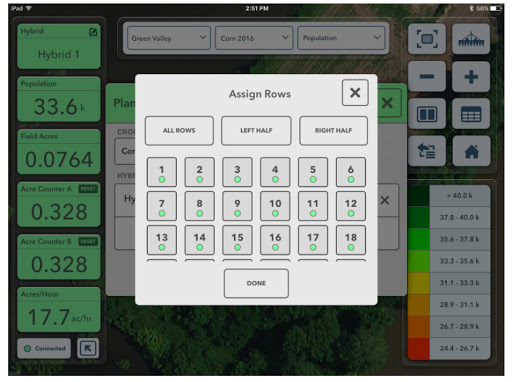Open the Green Valley field dropdown

pyautogui.click(x=169, y=38)
